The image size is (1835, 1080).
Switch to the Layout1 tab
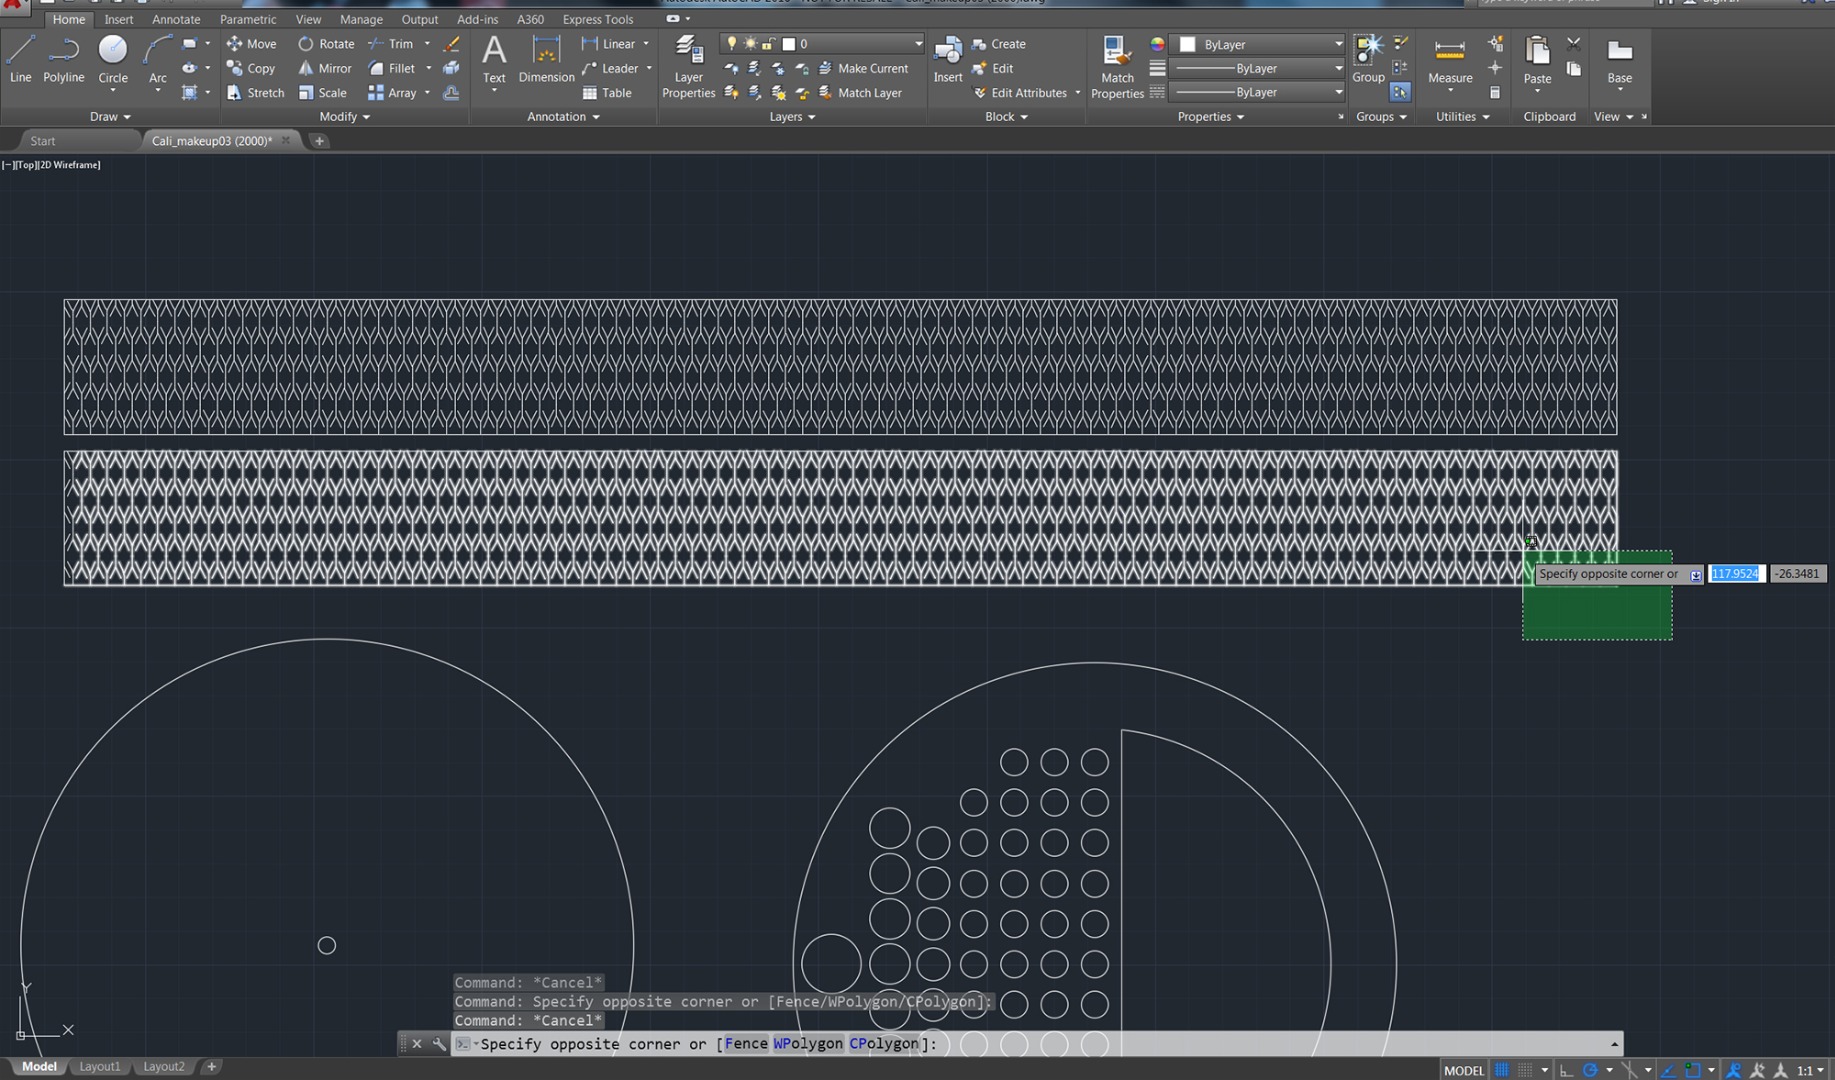tap(99, 1066)
